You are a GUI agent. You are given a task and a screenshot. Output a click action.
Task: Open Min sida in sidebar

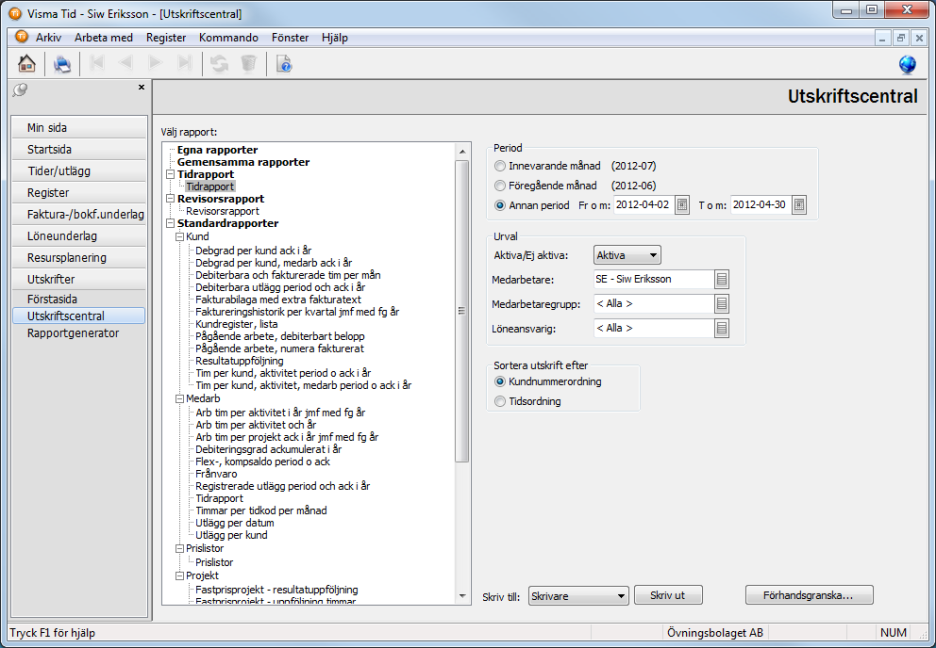[79, 128]
